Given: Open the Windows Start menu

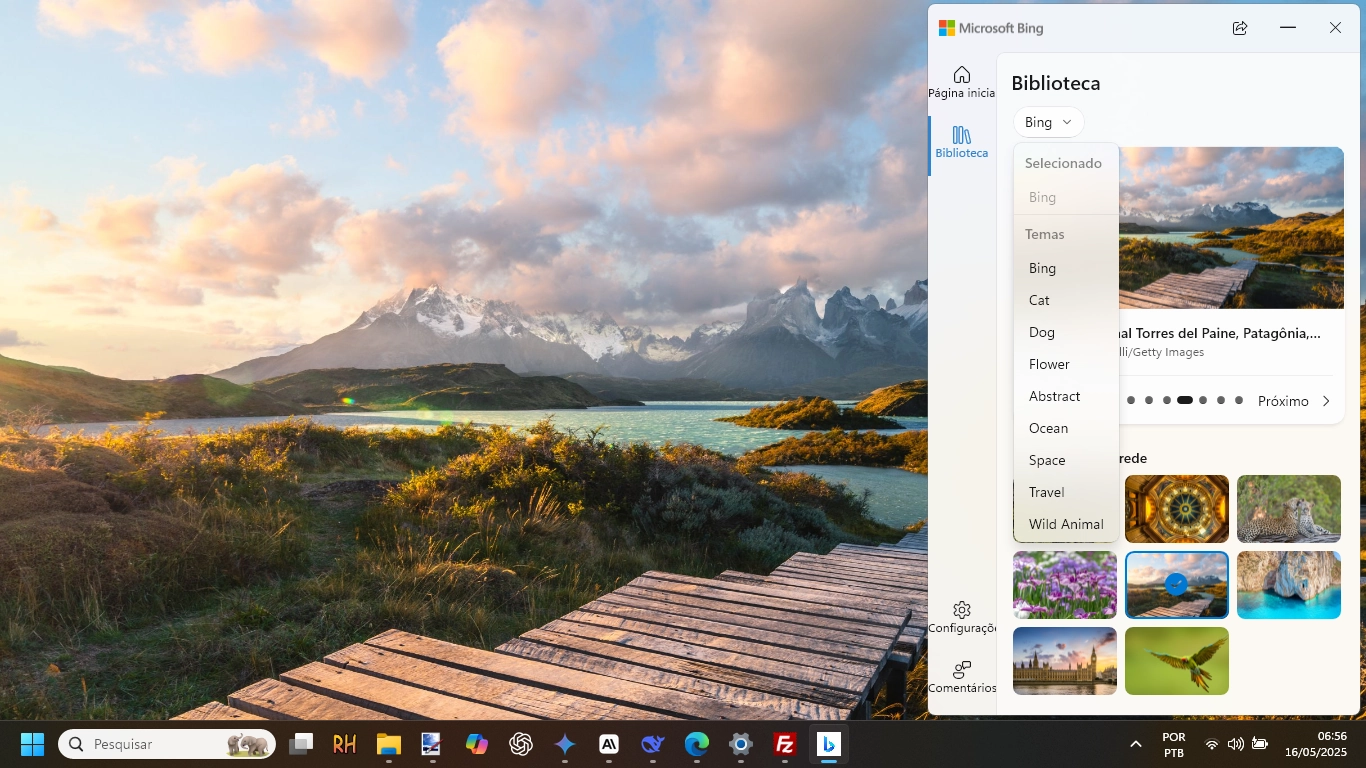Looking at the screenshot, I should [32, 744].
